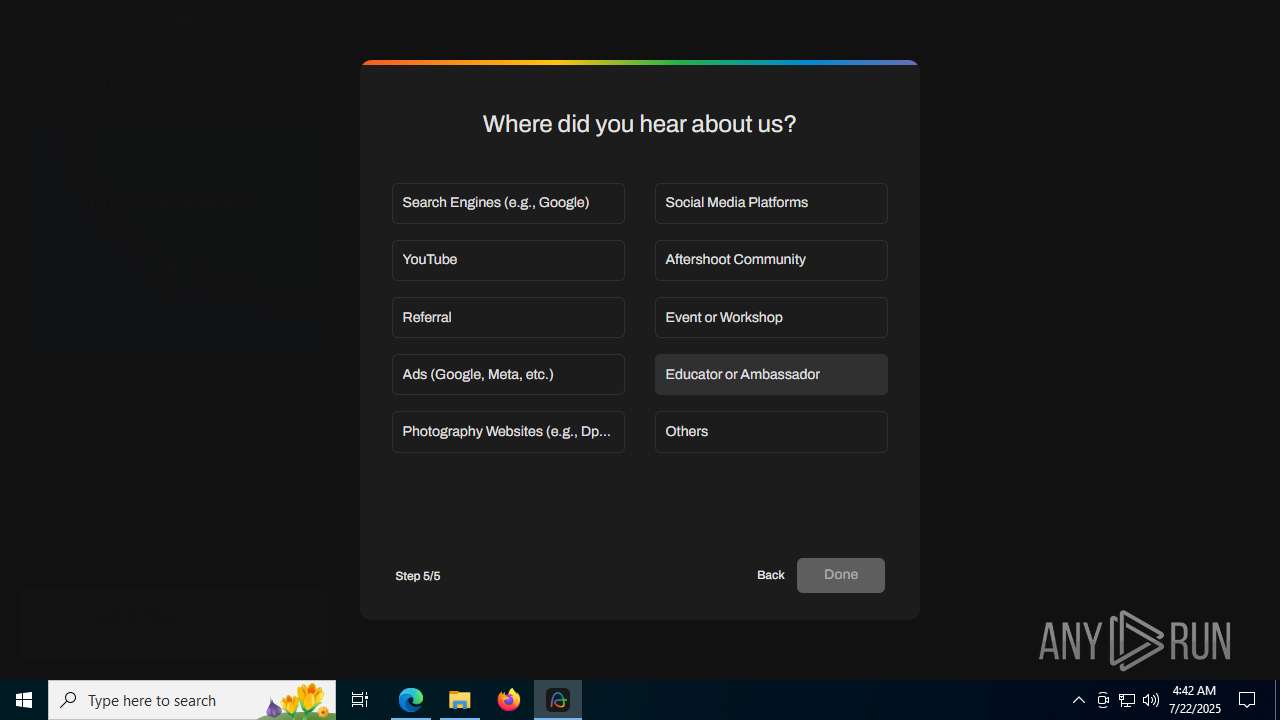Choose the Others option
This screenshot has height=720, width=1280.
point(771,432)
